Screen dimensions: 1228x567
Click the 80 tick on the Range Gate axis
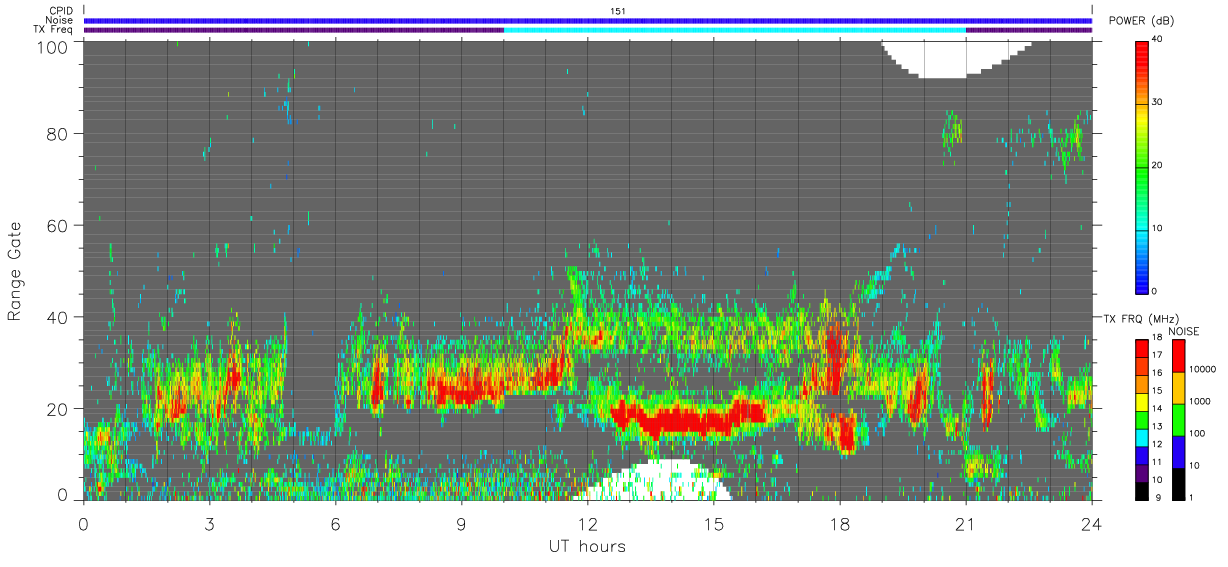[x=57, y=133]
